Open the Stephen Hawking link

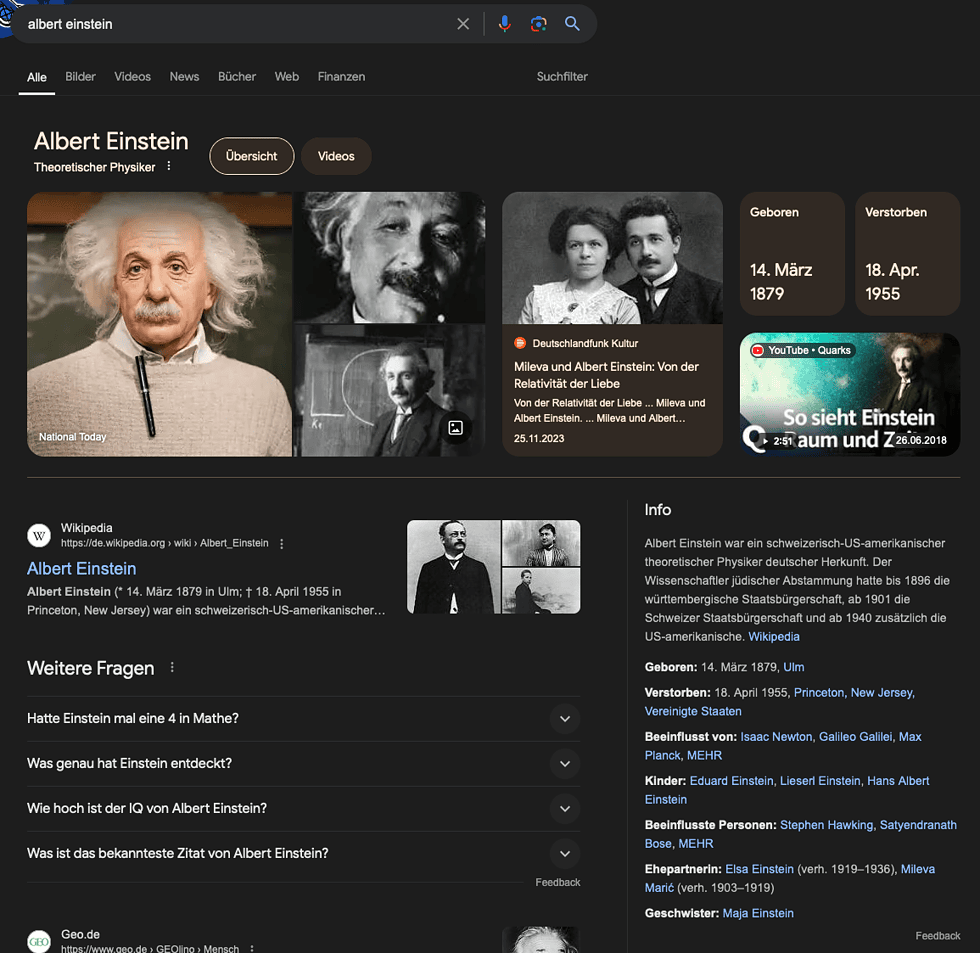click(826, 826)
